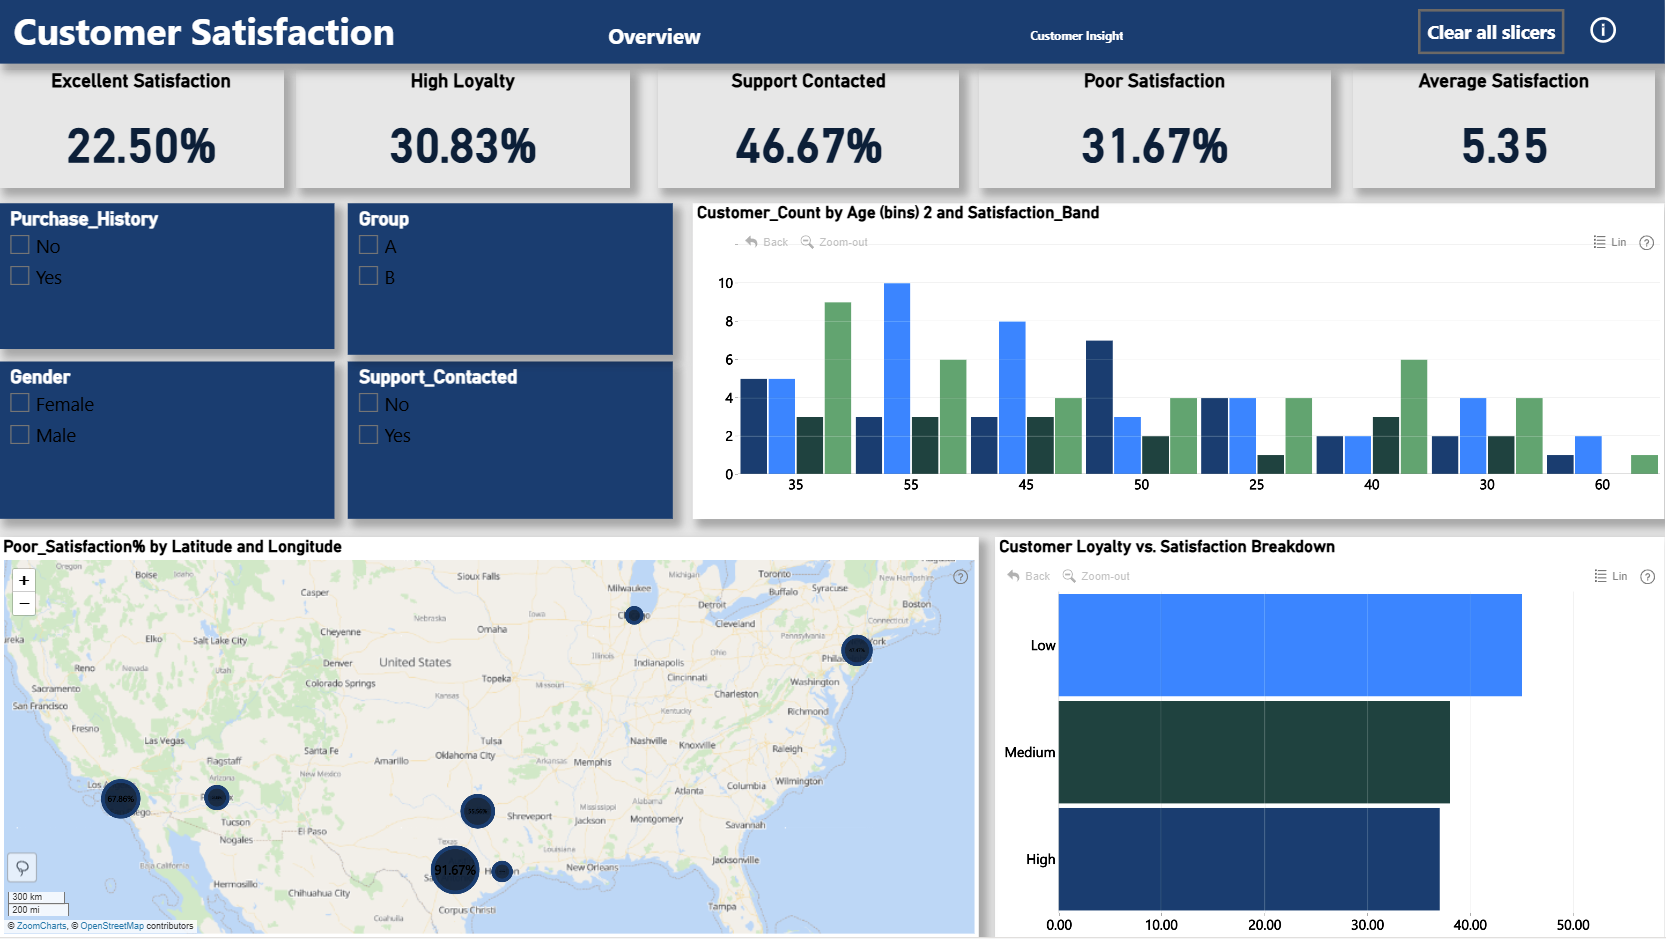Switch to the Overview page
The image size is (1666, 939).
coord(654,37)
